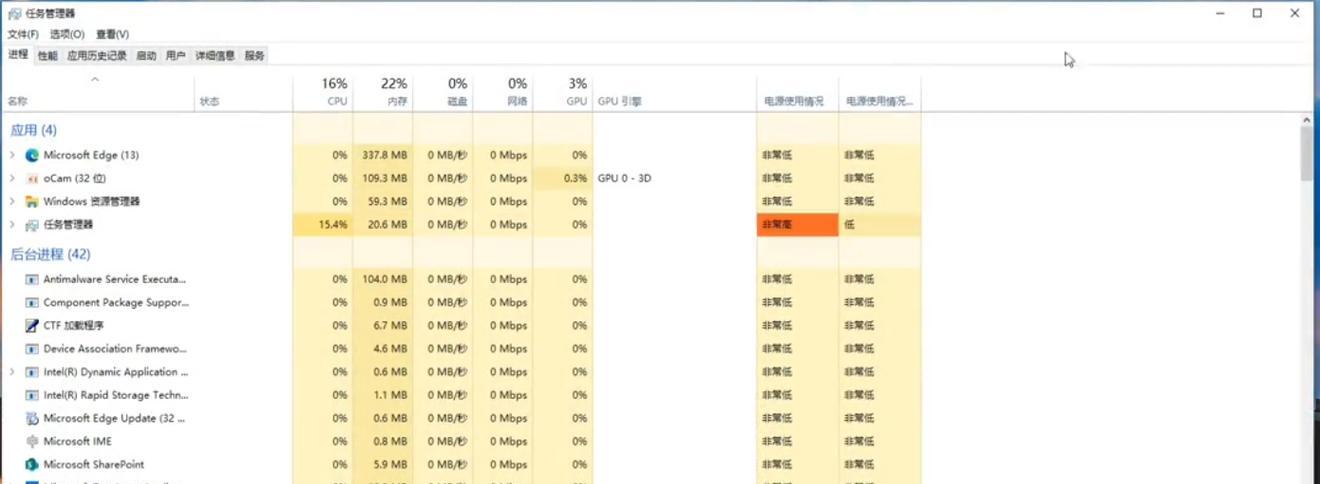
Task: Click the Device Association Framework icon
Action: click(x=32, y=349)
